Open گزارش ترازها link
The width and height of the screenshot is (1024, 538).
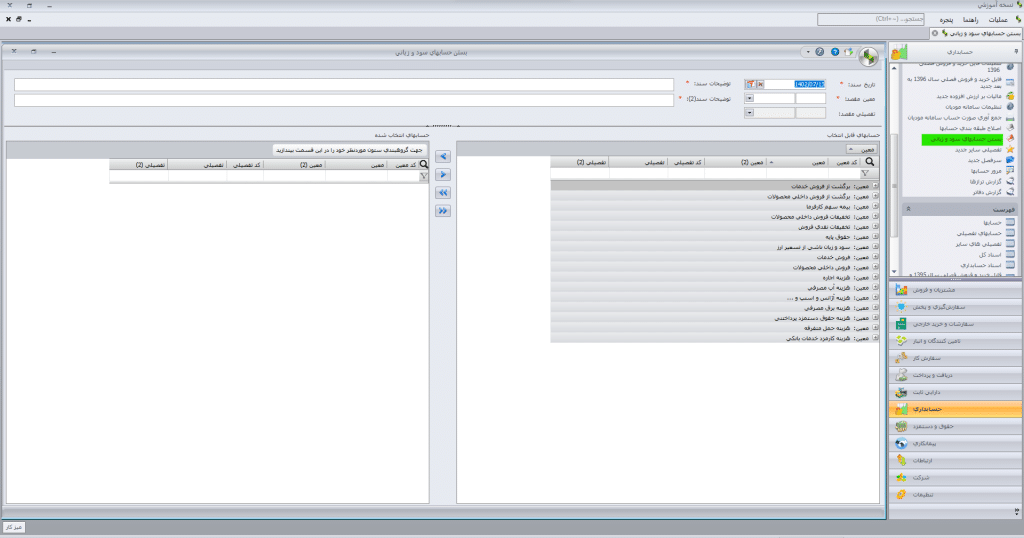click(x=985, y=182)
